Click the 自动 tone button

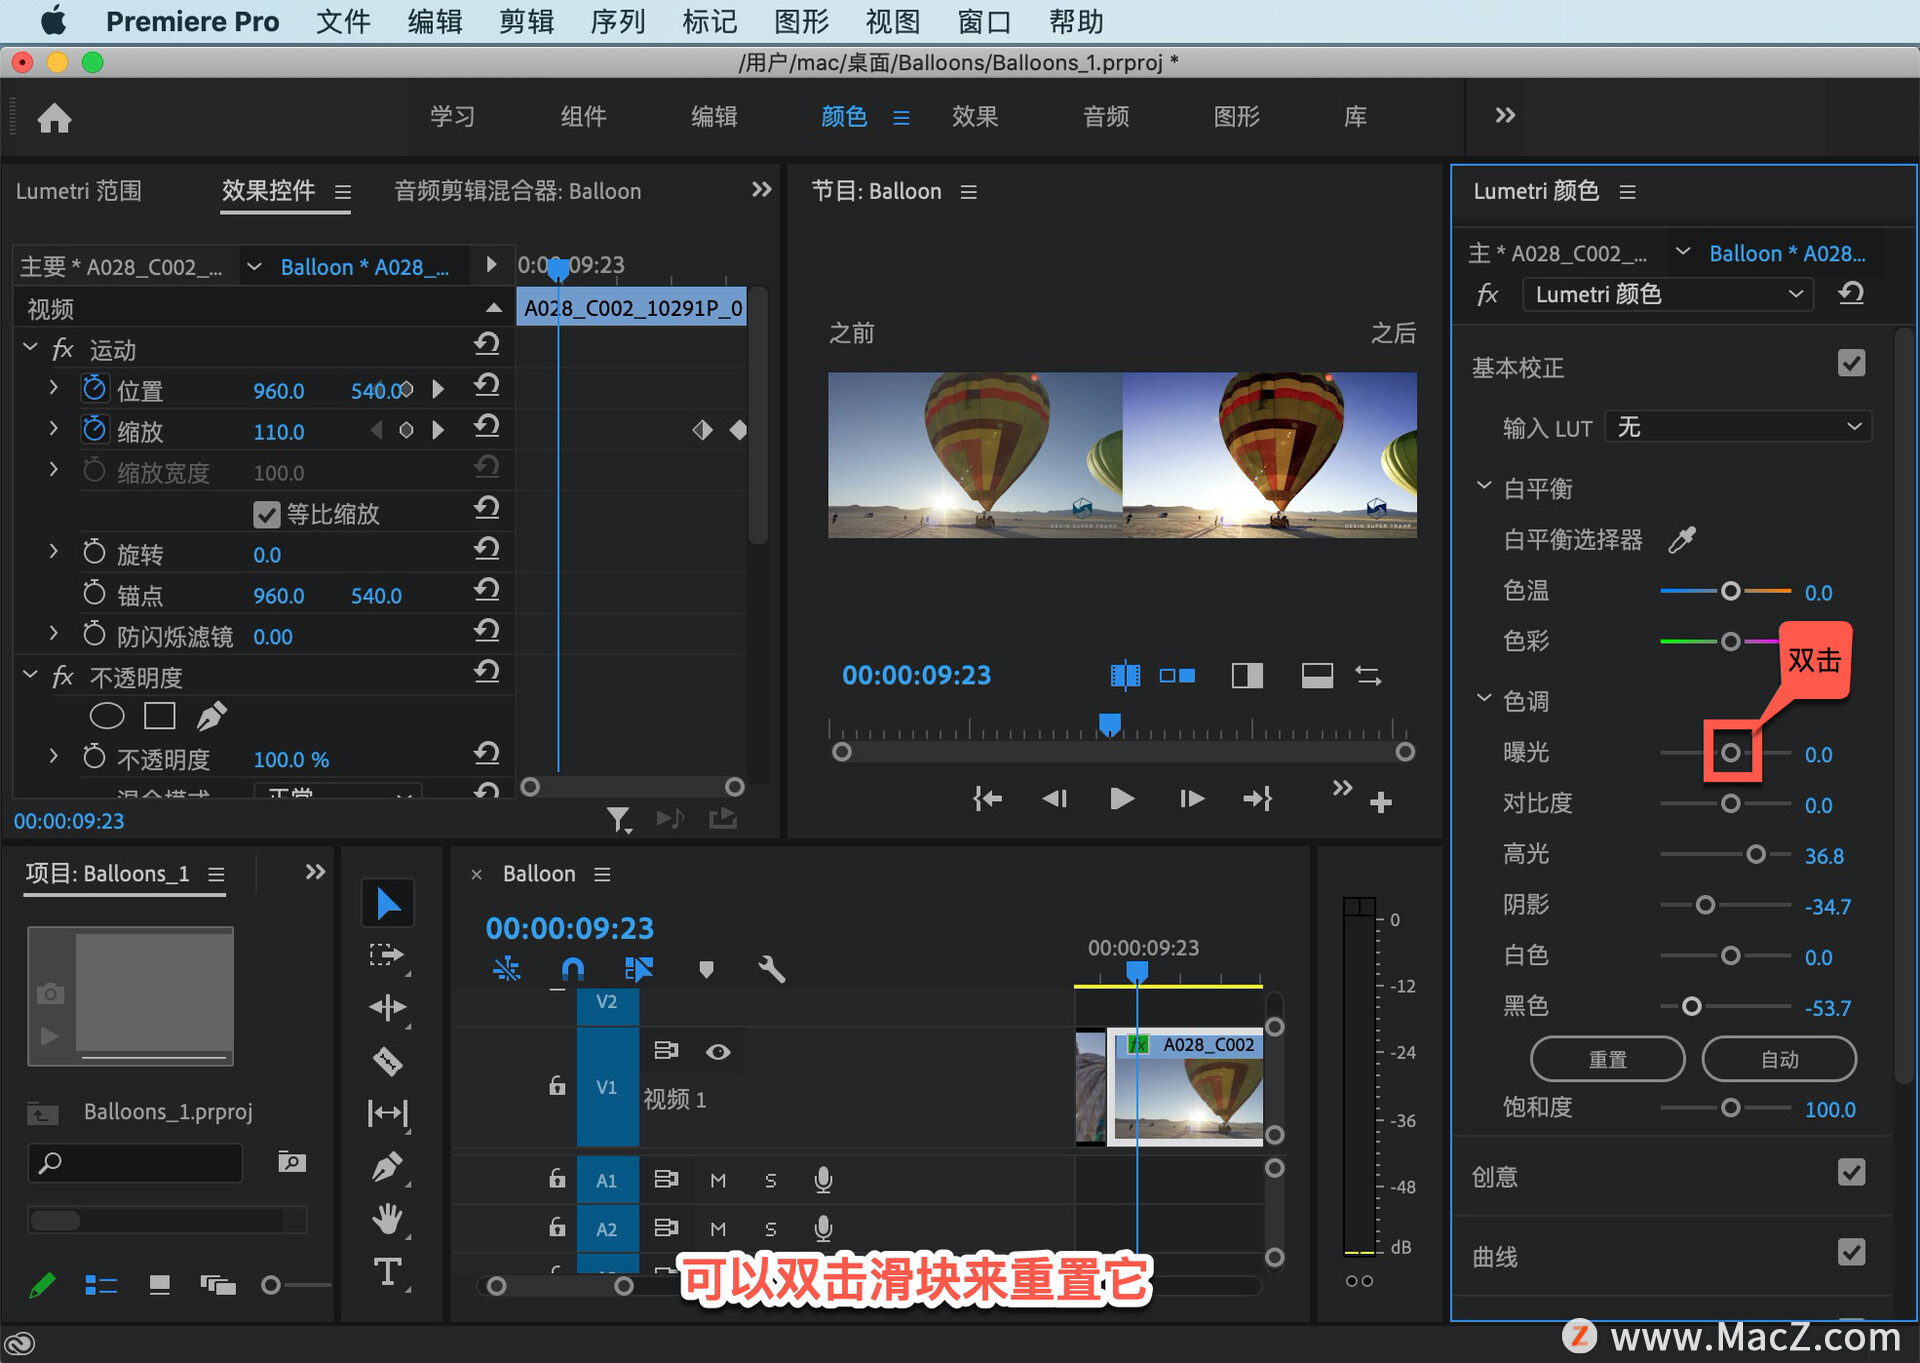(1779, 1059)
